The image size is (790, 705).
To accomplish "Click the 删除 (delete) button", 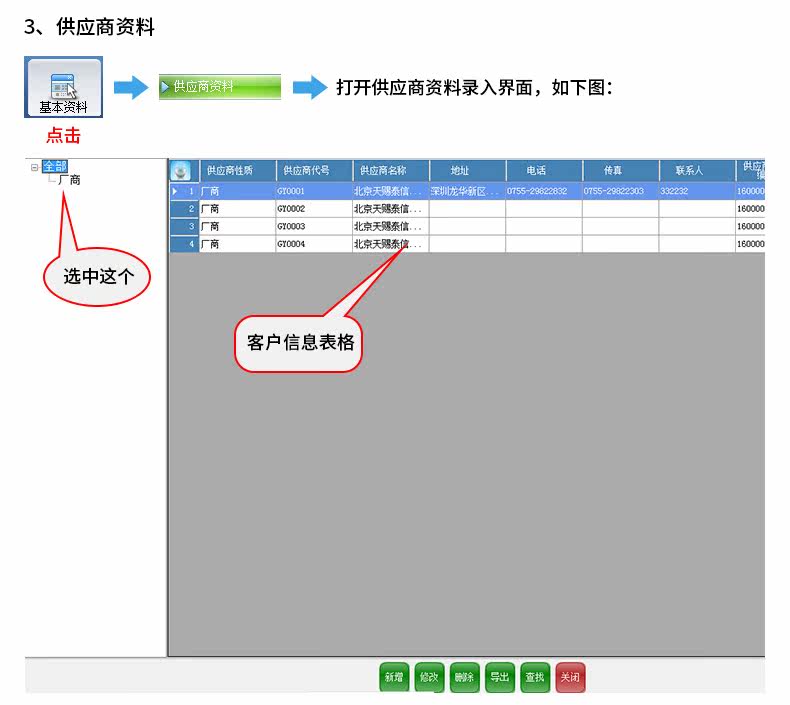I will pyautogui.click(x=465, y=677).
